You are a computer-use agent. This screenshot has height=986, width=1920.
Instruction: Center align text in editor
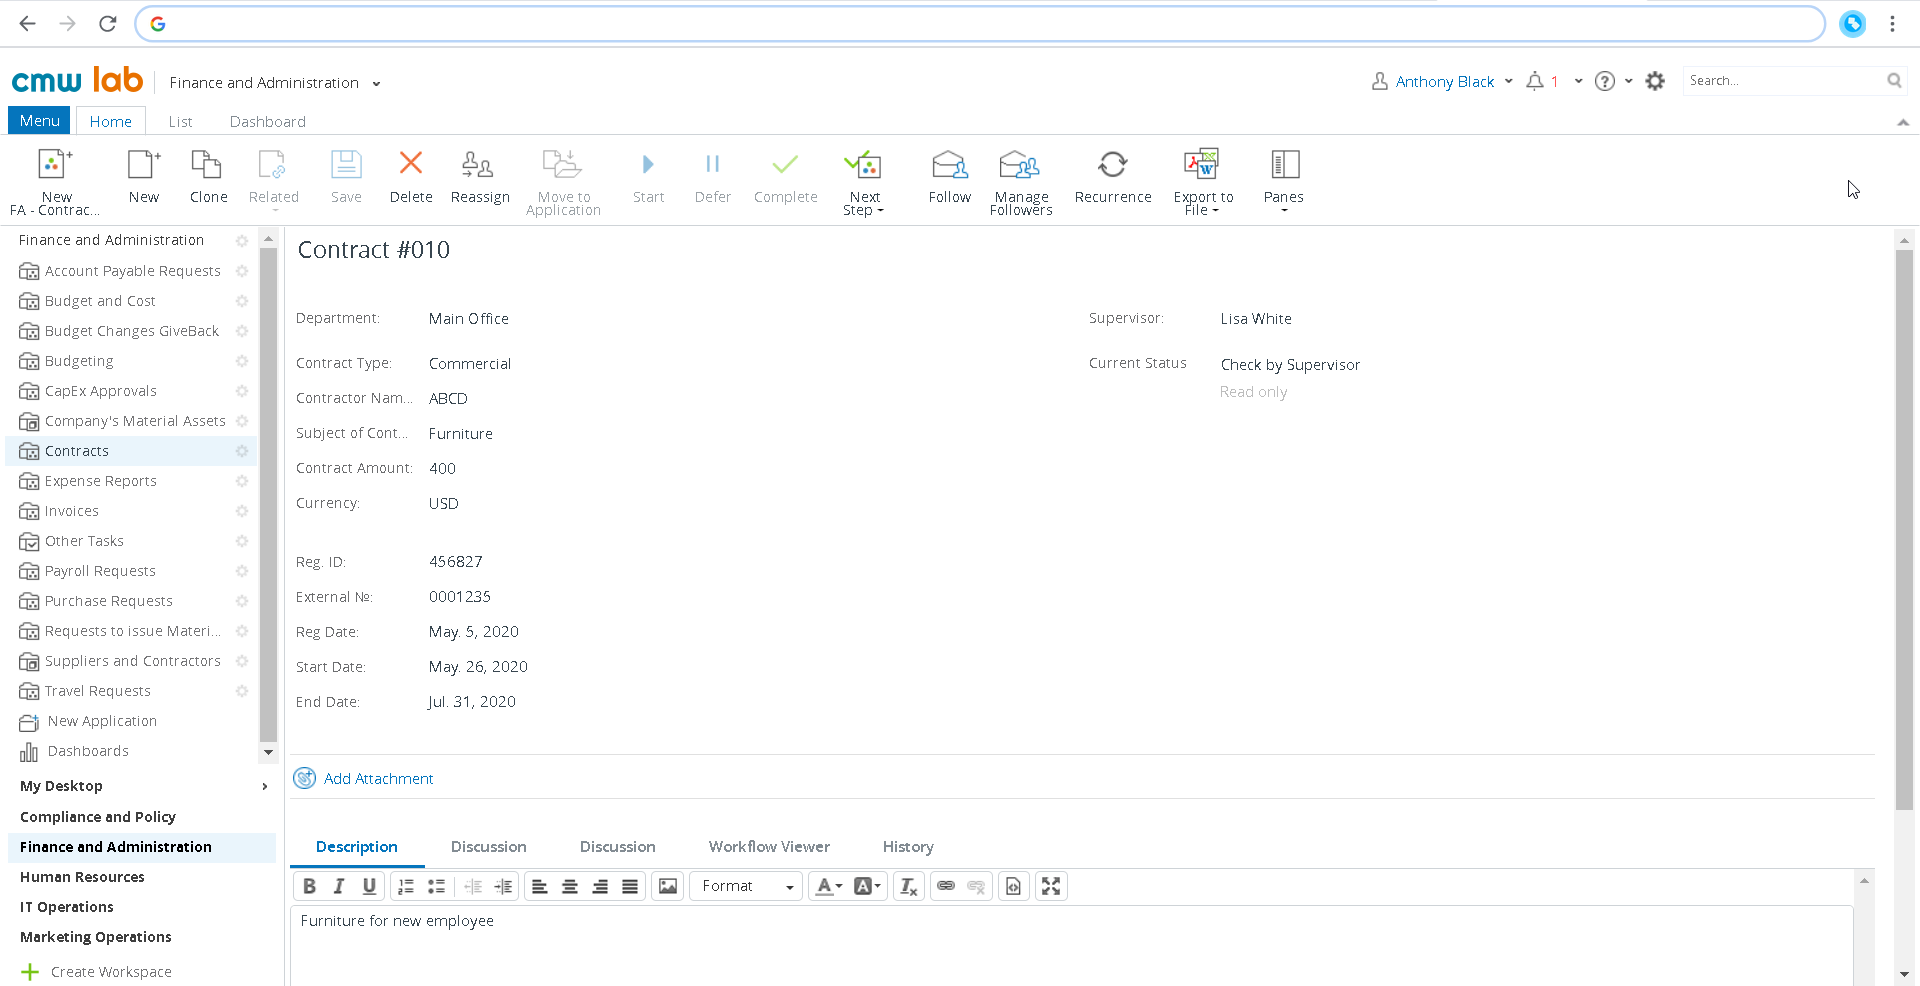pos(570,886)
